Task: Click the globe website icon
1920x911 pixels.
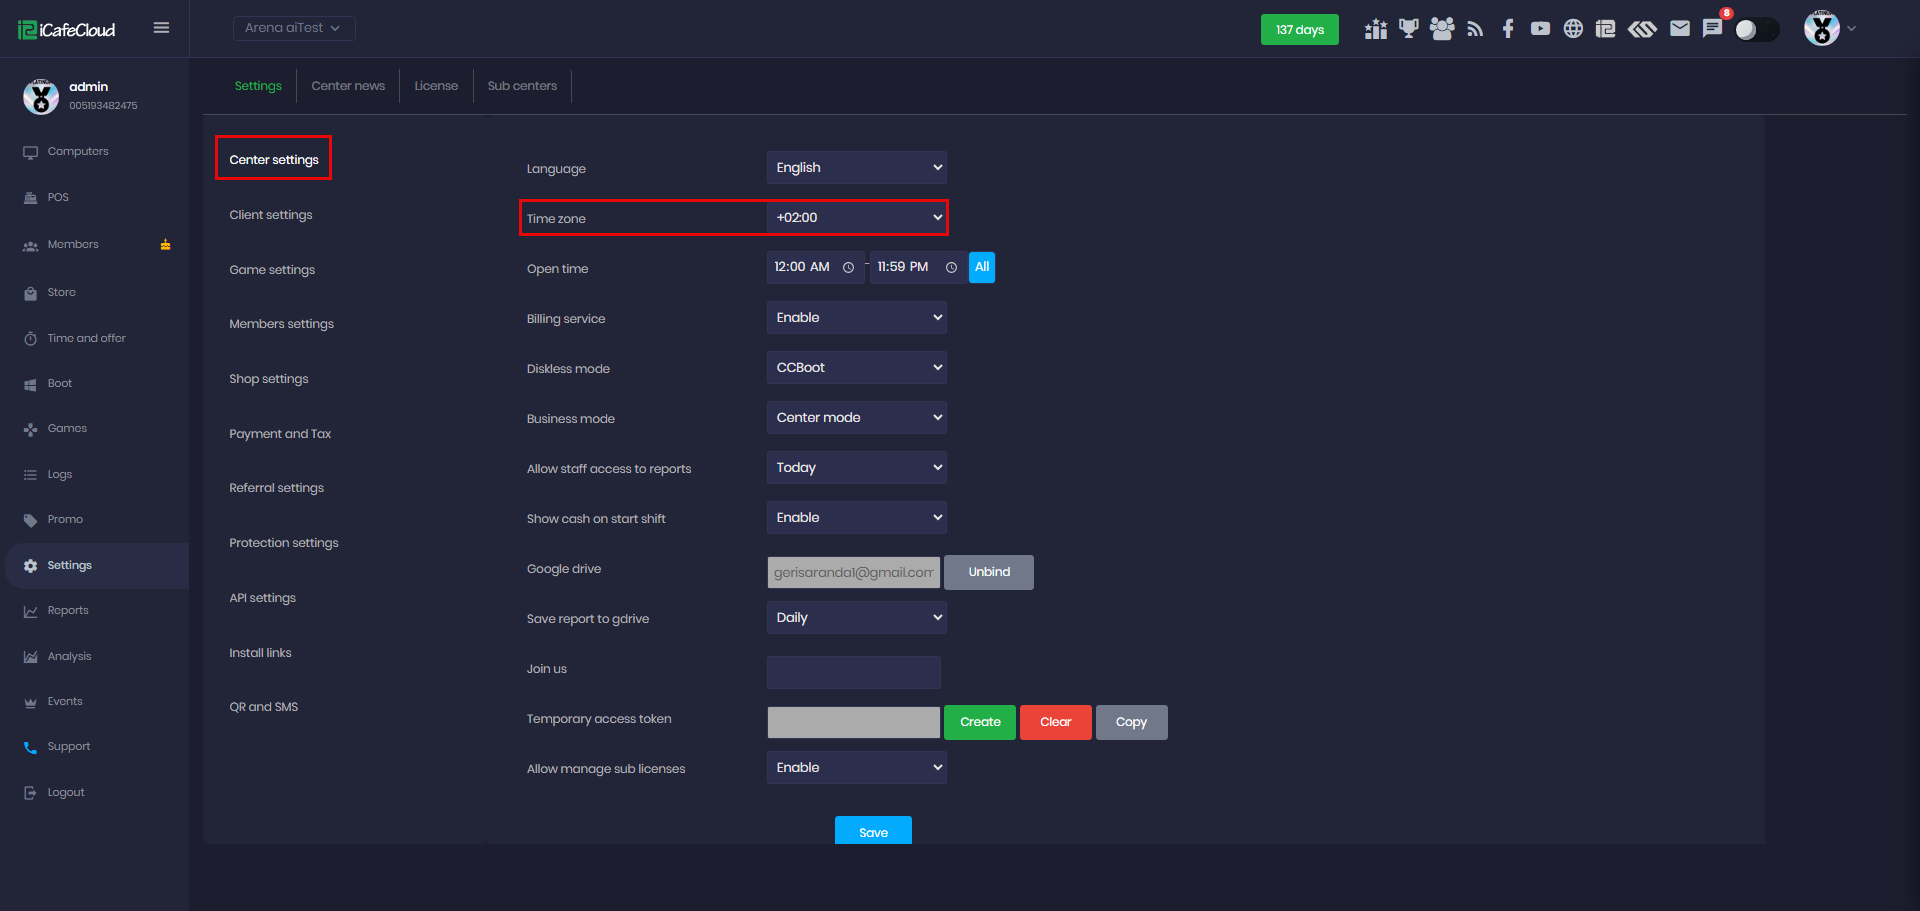Action: pyautogui.click(x=1573, y=29)
